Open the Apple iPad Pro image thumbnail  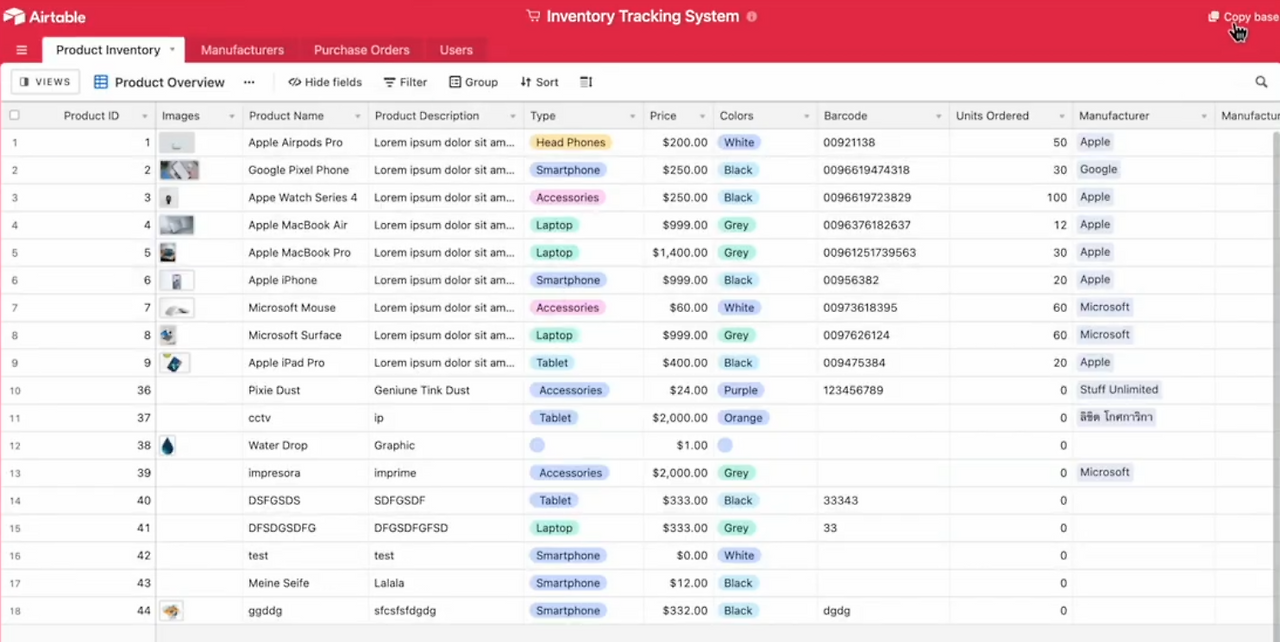(x=175, y=363)
